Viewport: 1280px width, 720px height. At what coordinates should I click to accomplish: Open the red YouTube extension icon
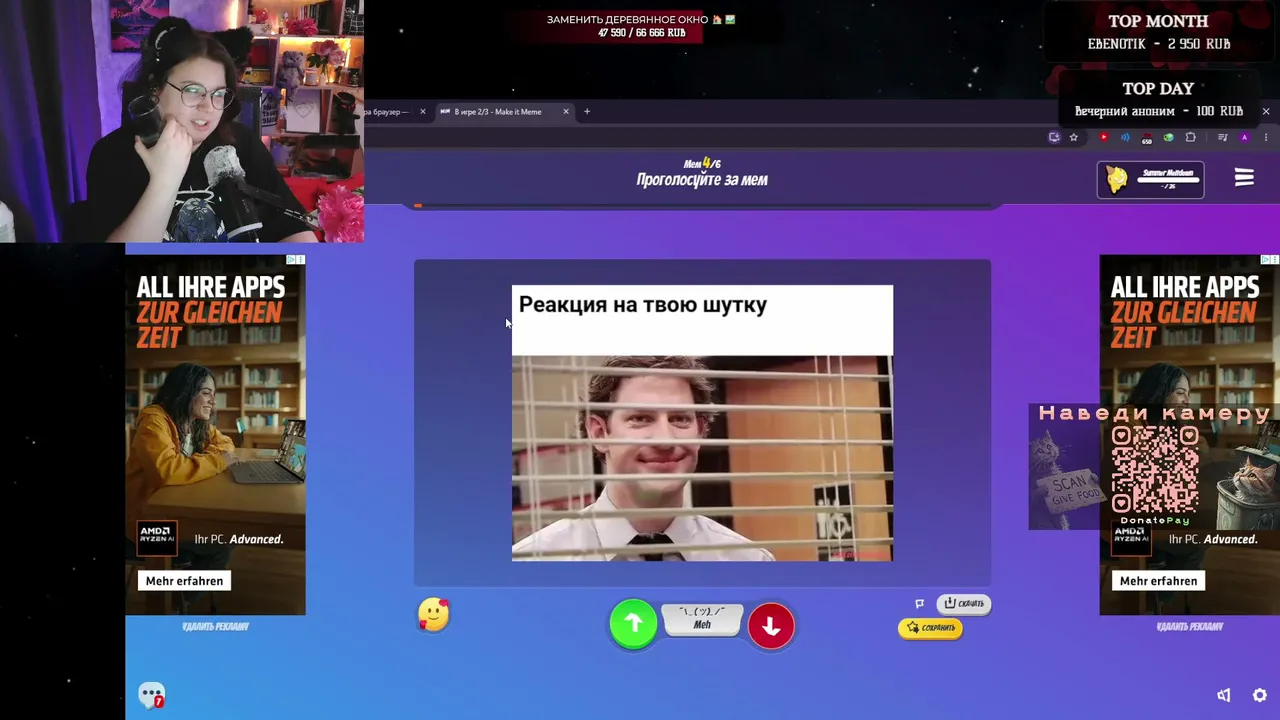coord(1104,137)
